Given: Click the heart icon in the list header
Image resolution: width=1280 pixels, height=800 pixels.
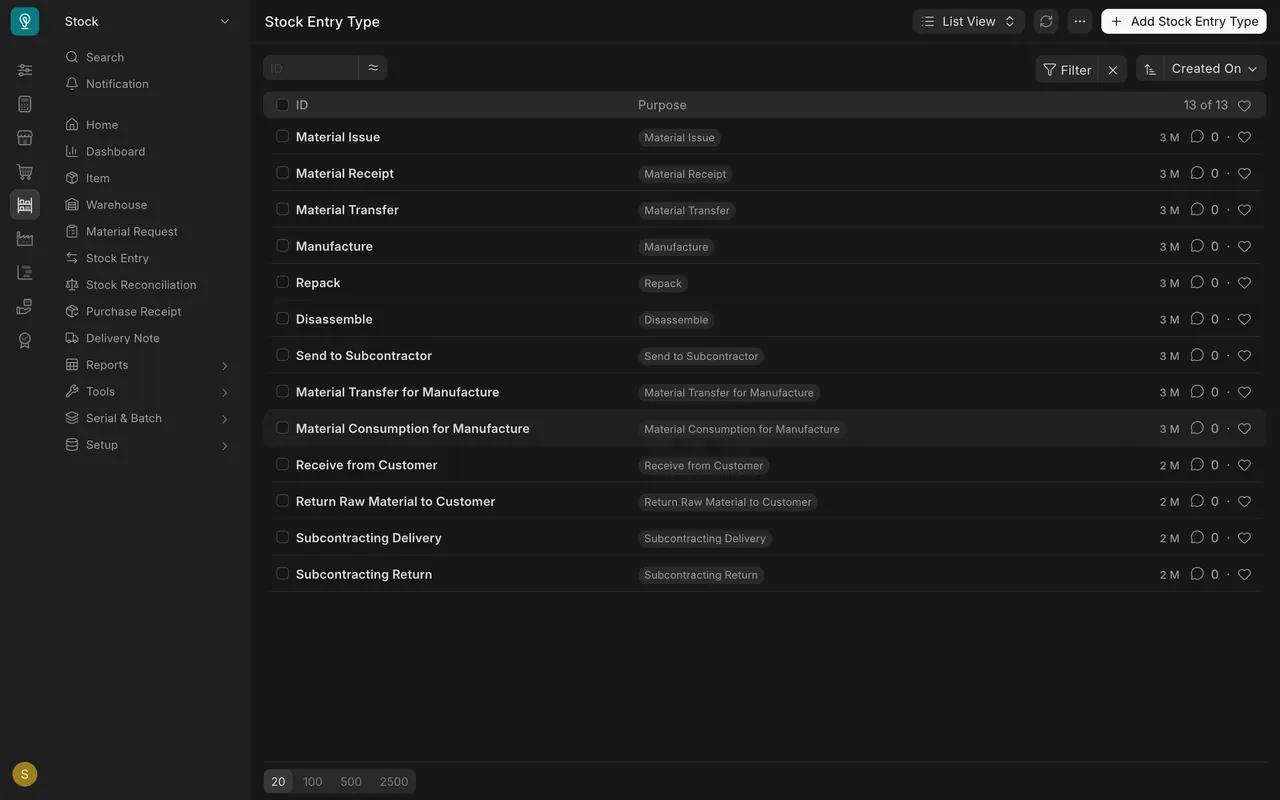Looking at the screenshot, I should point(1244,106).
